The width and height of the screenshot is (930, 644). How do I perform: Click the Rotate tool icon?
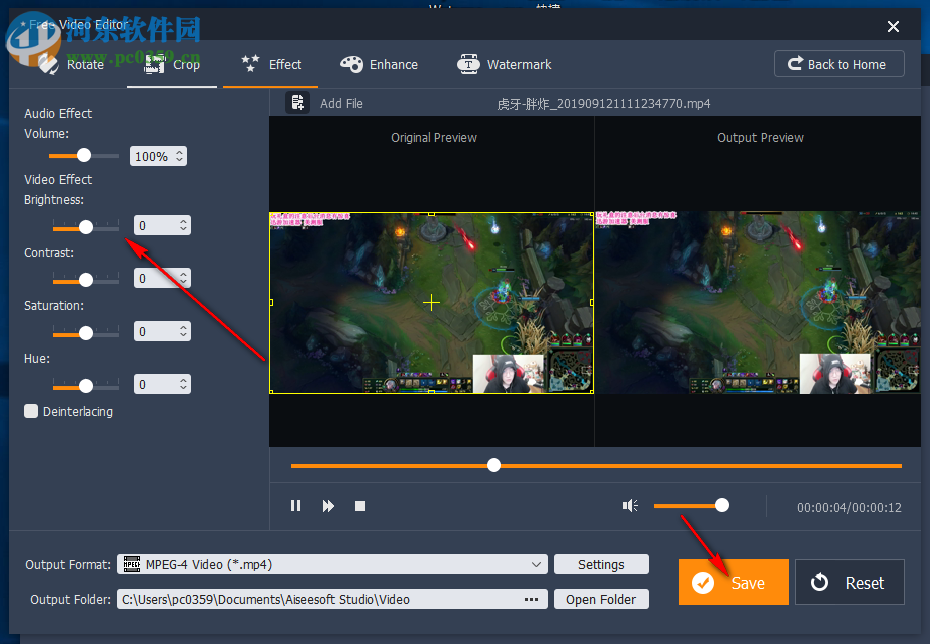[47, 64]
